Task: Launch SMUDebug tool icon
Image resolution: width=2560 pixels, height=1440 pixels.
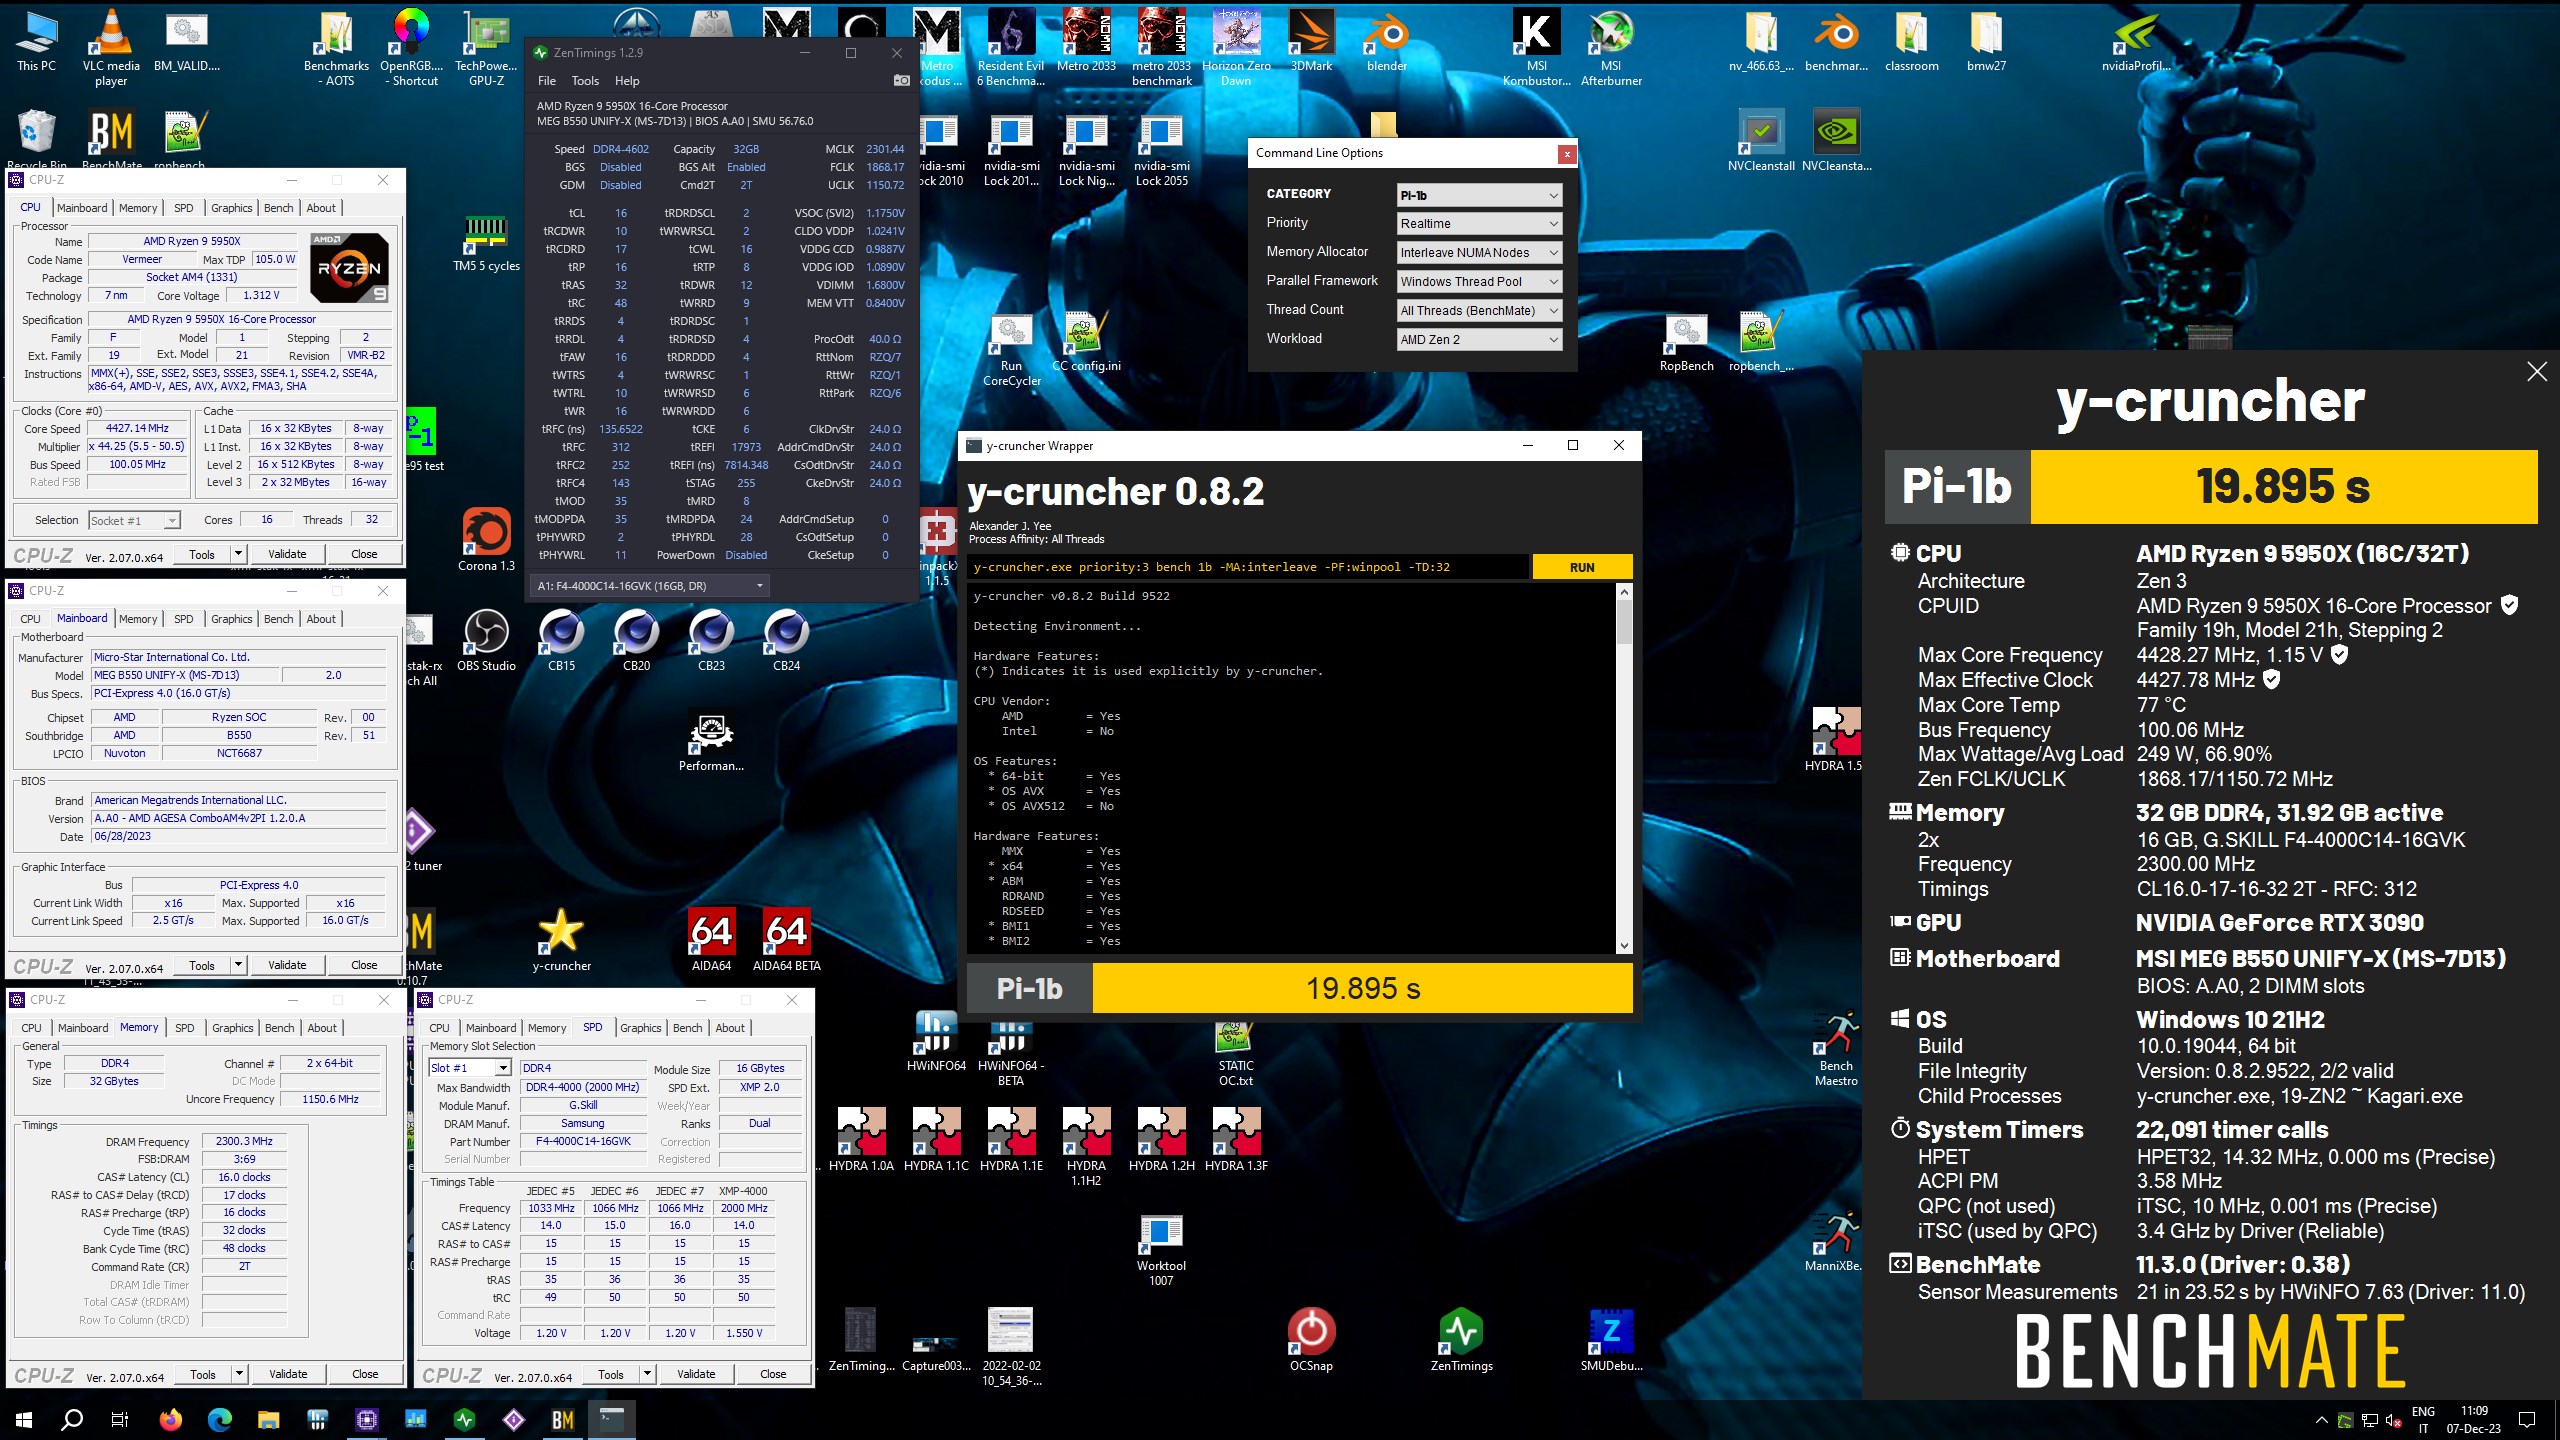Action: point(1611,1340)
